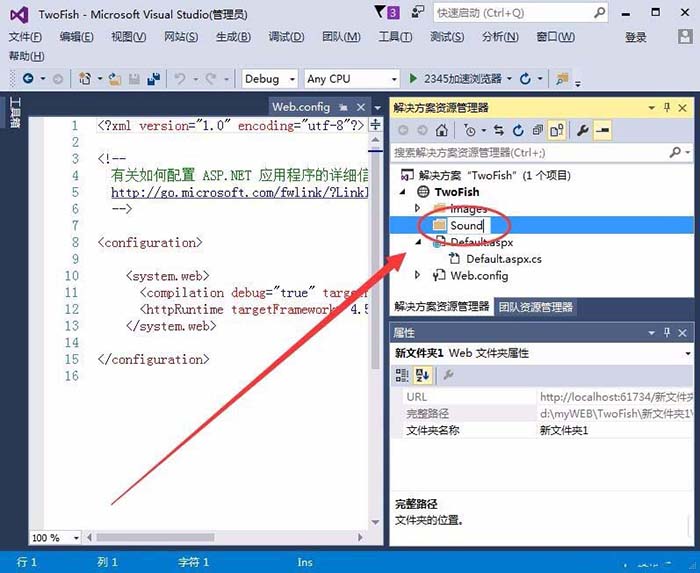Toggle Show All Files in Solution Explorer
Image resolution: width=700 pixels, height=573 pixels.
[557, 131]
